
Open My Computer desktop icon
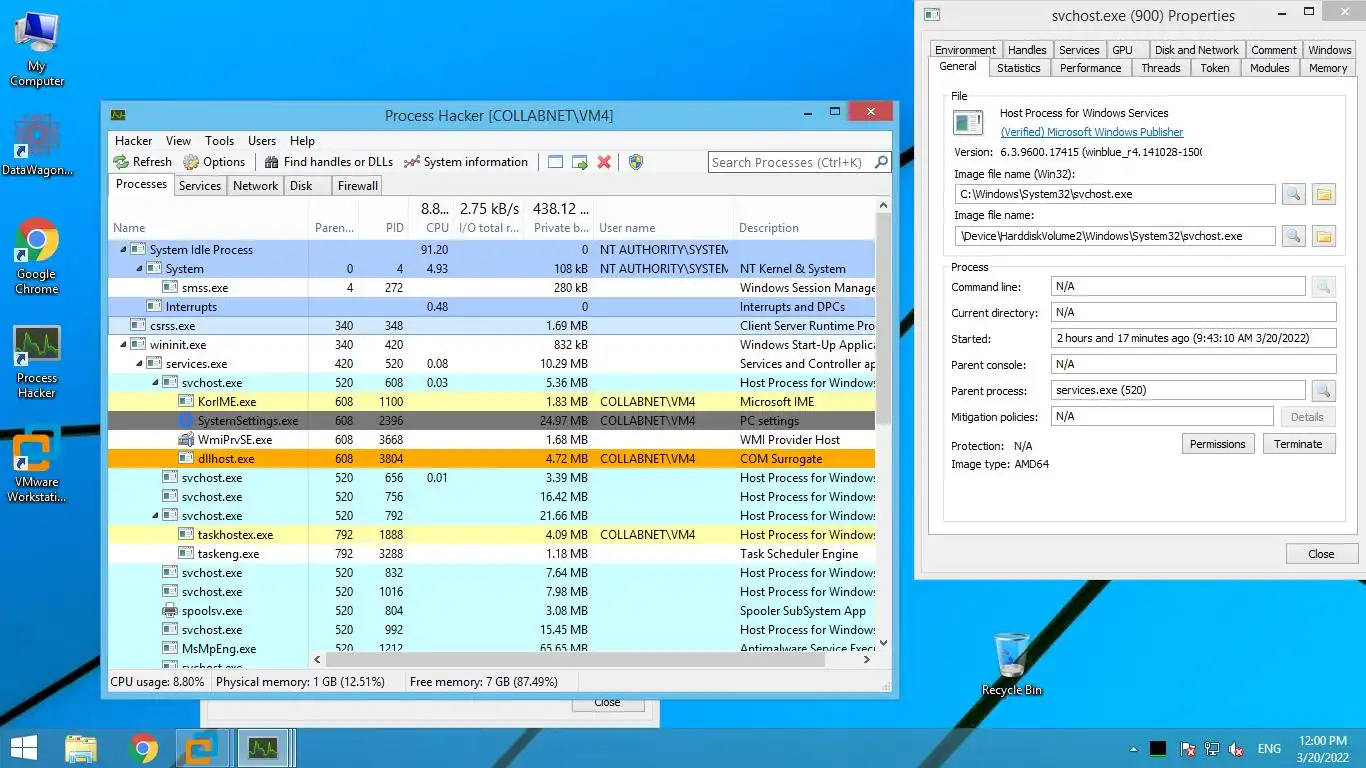[37, 50]
